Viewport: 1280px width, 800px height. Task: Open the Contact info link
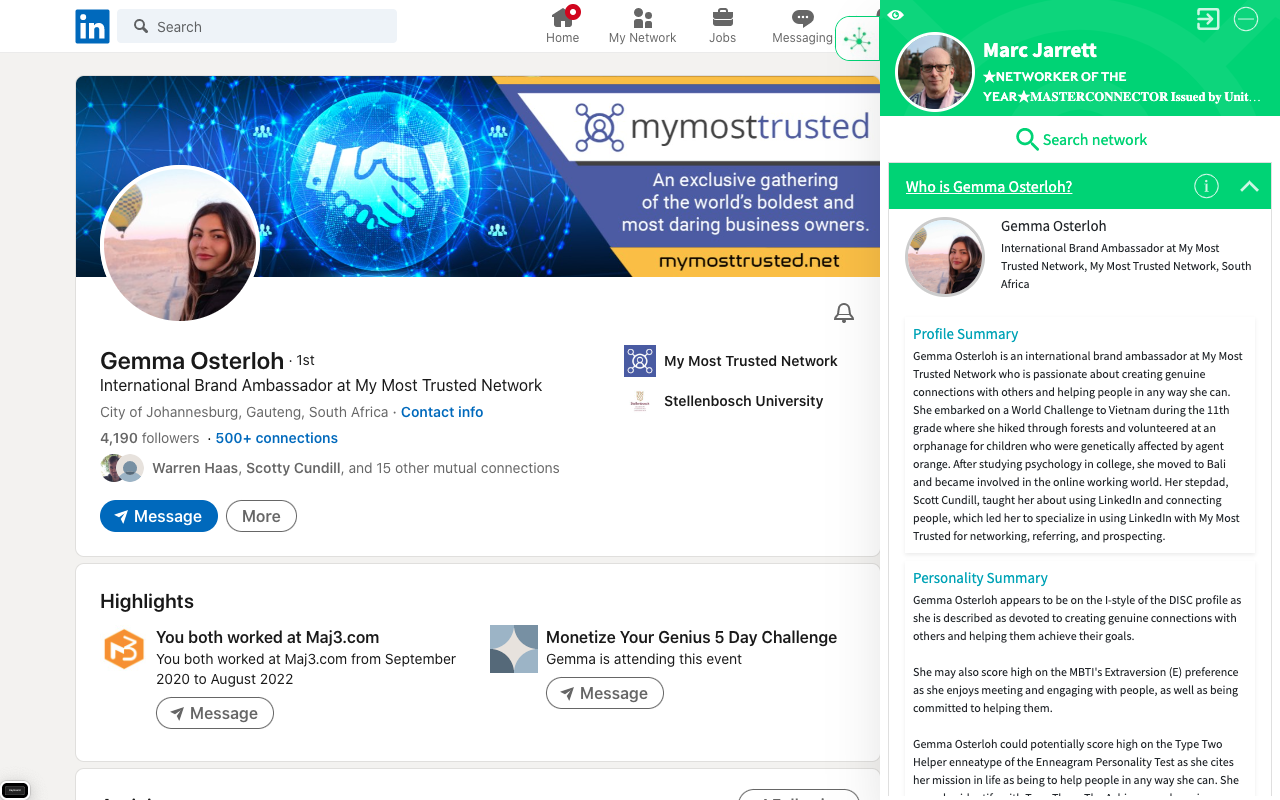pyautogui.click(x=442, y=412)
